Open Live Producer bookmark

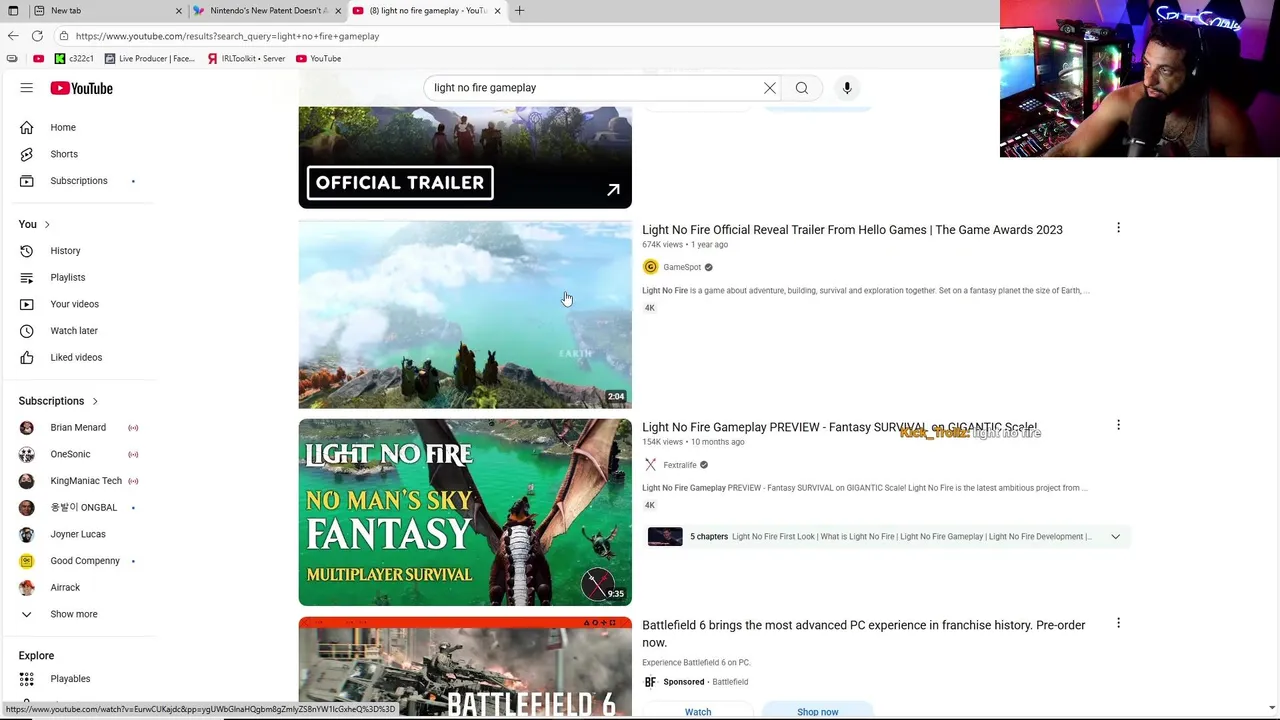[x=150, y=59]
